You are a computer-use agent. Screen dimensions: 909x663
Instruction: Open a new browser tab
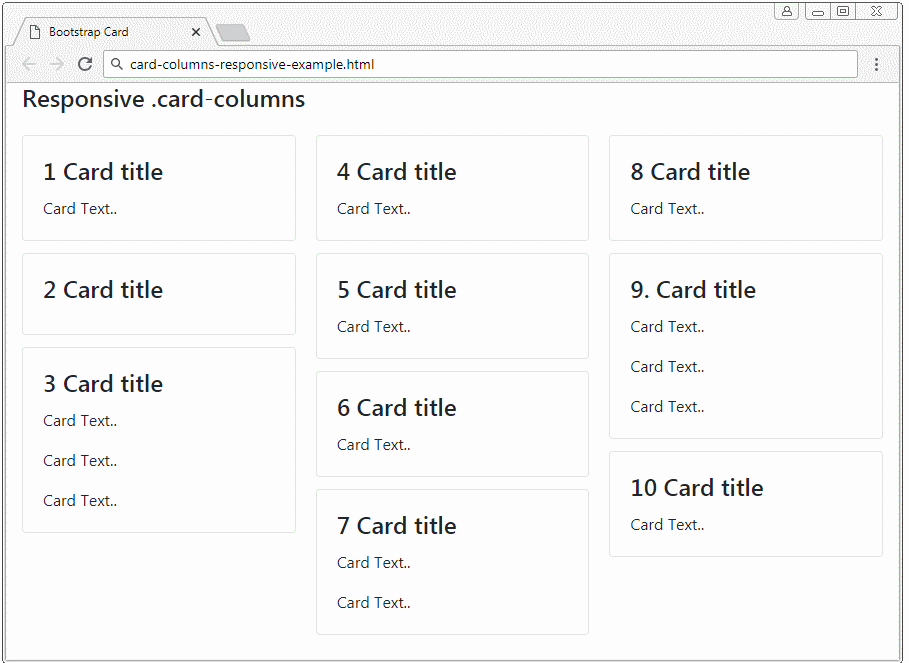pyautogui.click(x=232, y=32)
